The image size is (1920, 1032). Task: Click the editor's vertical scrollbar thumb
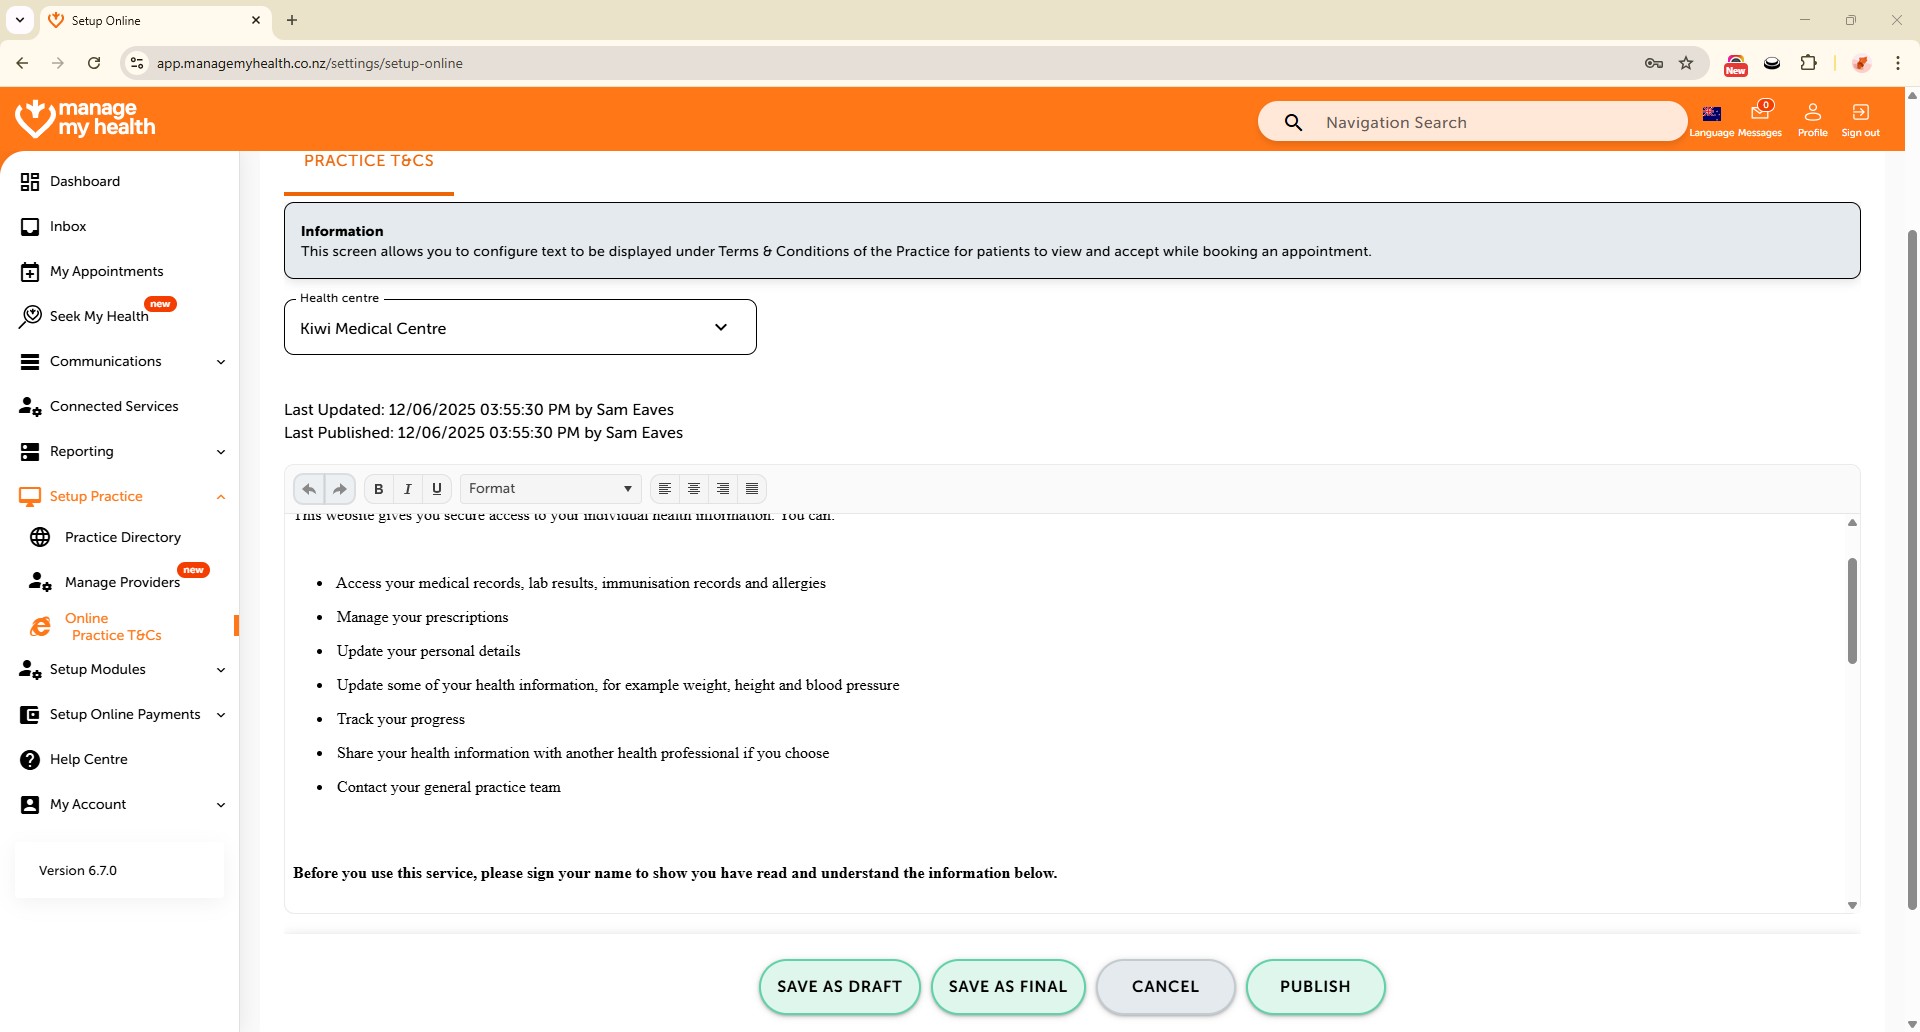1852,610
